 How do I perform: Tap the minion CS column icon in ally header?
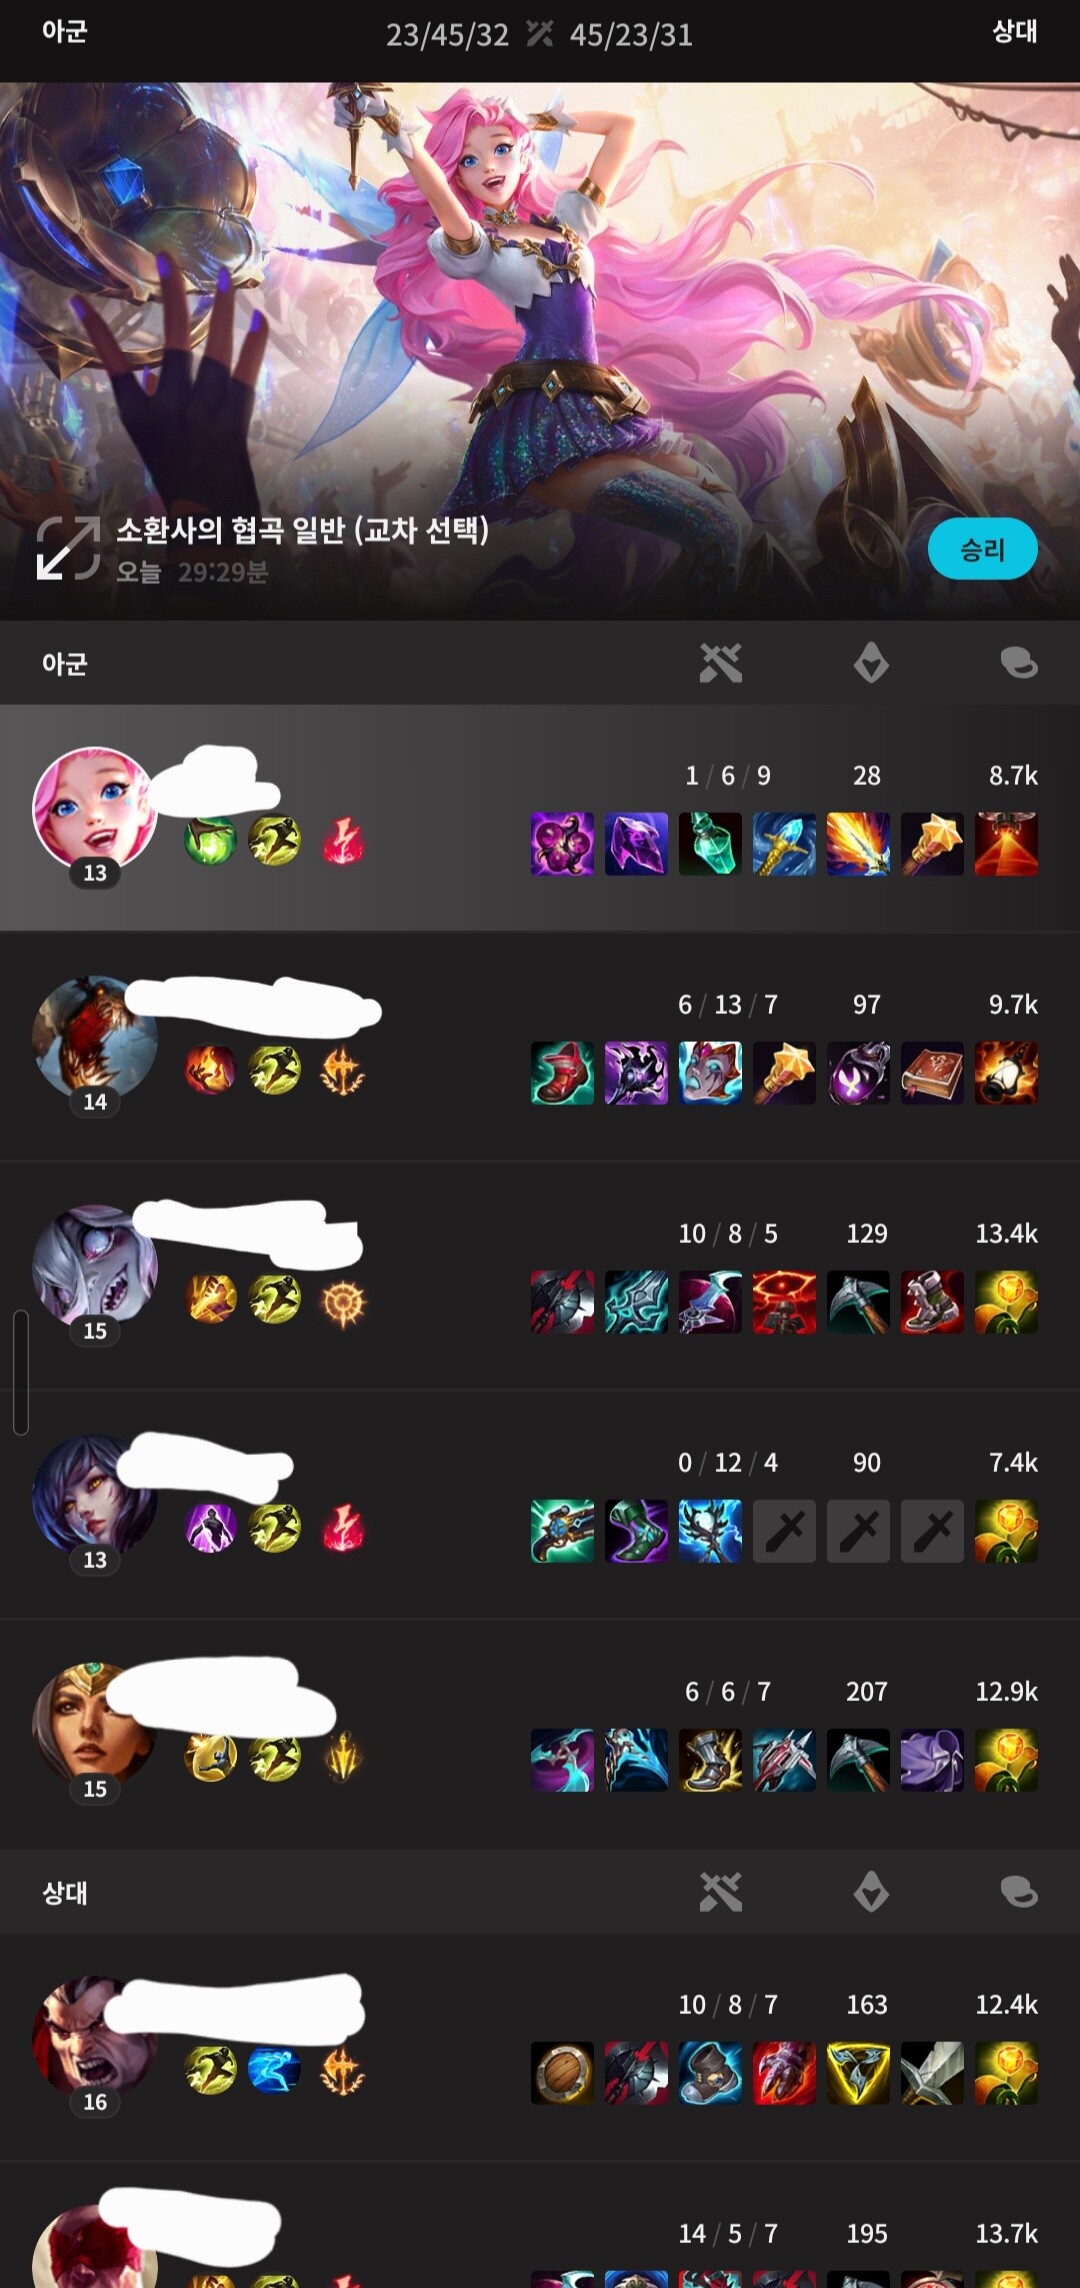(x=871, y=663)
